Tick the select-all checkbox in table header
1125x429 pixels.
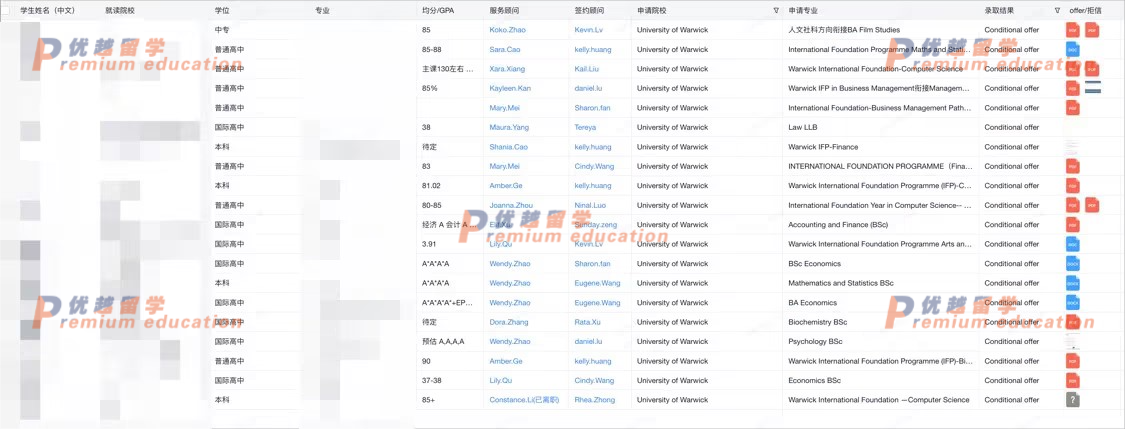(x=8, y=10)
